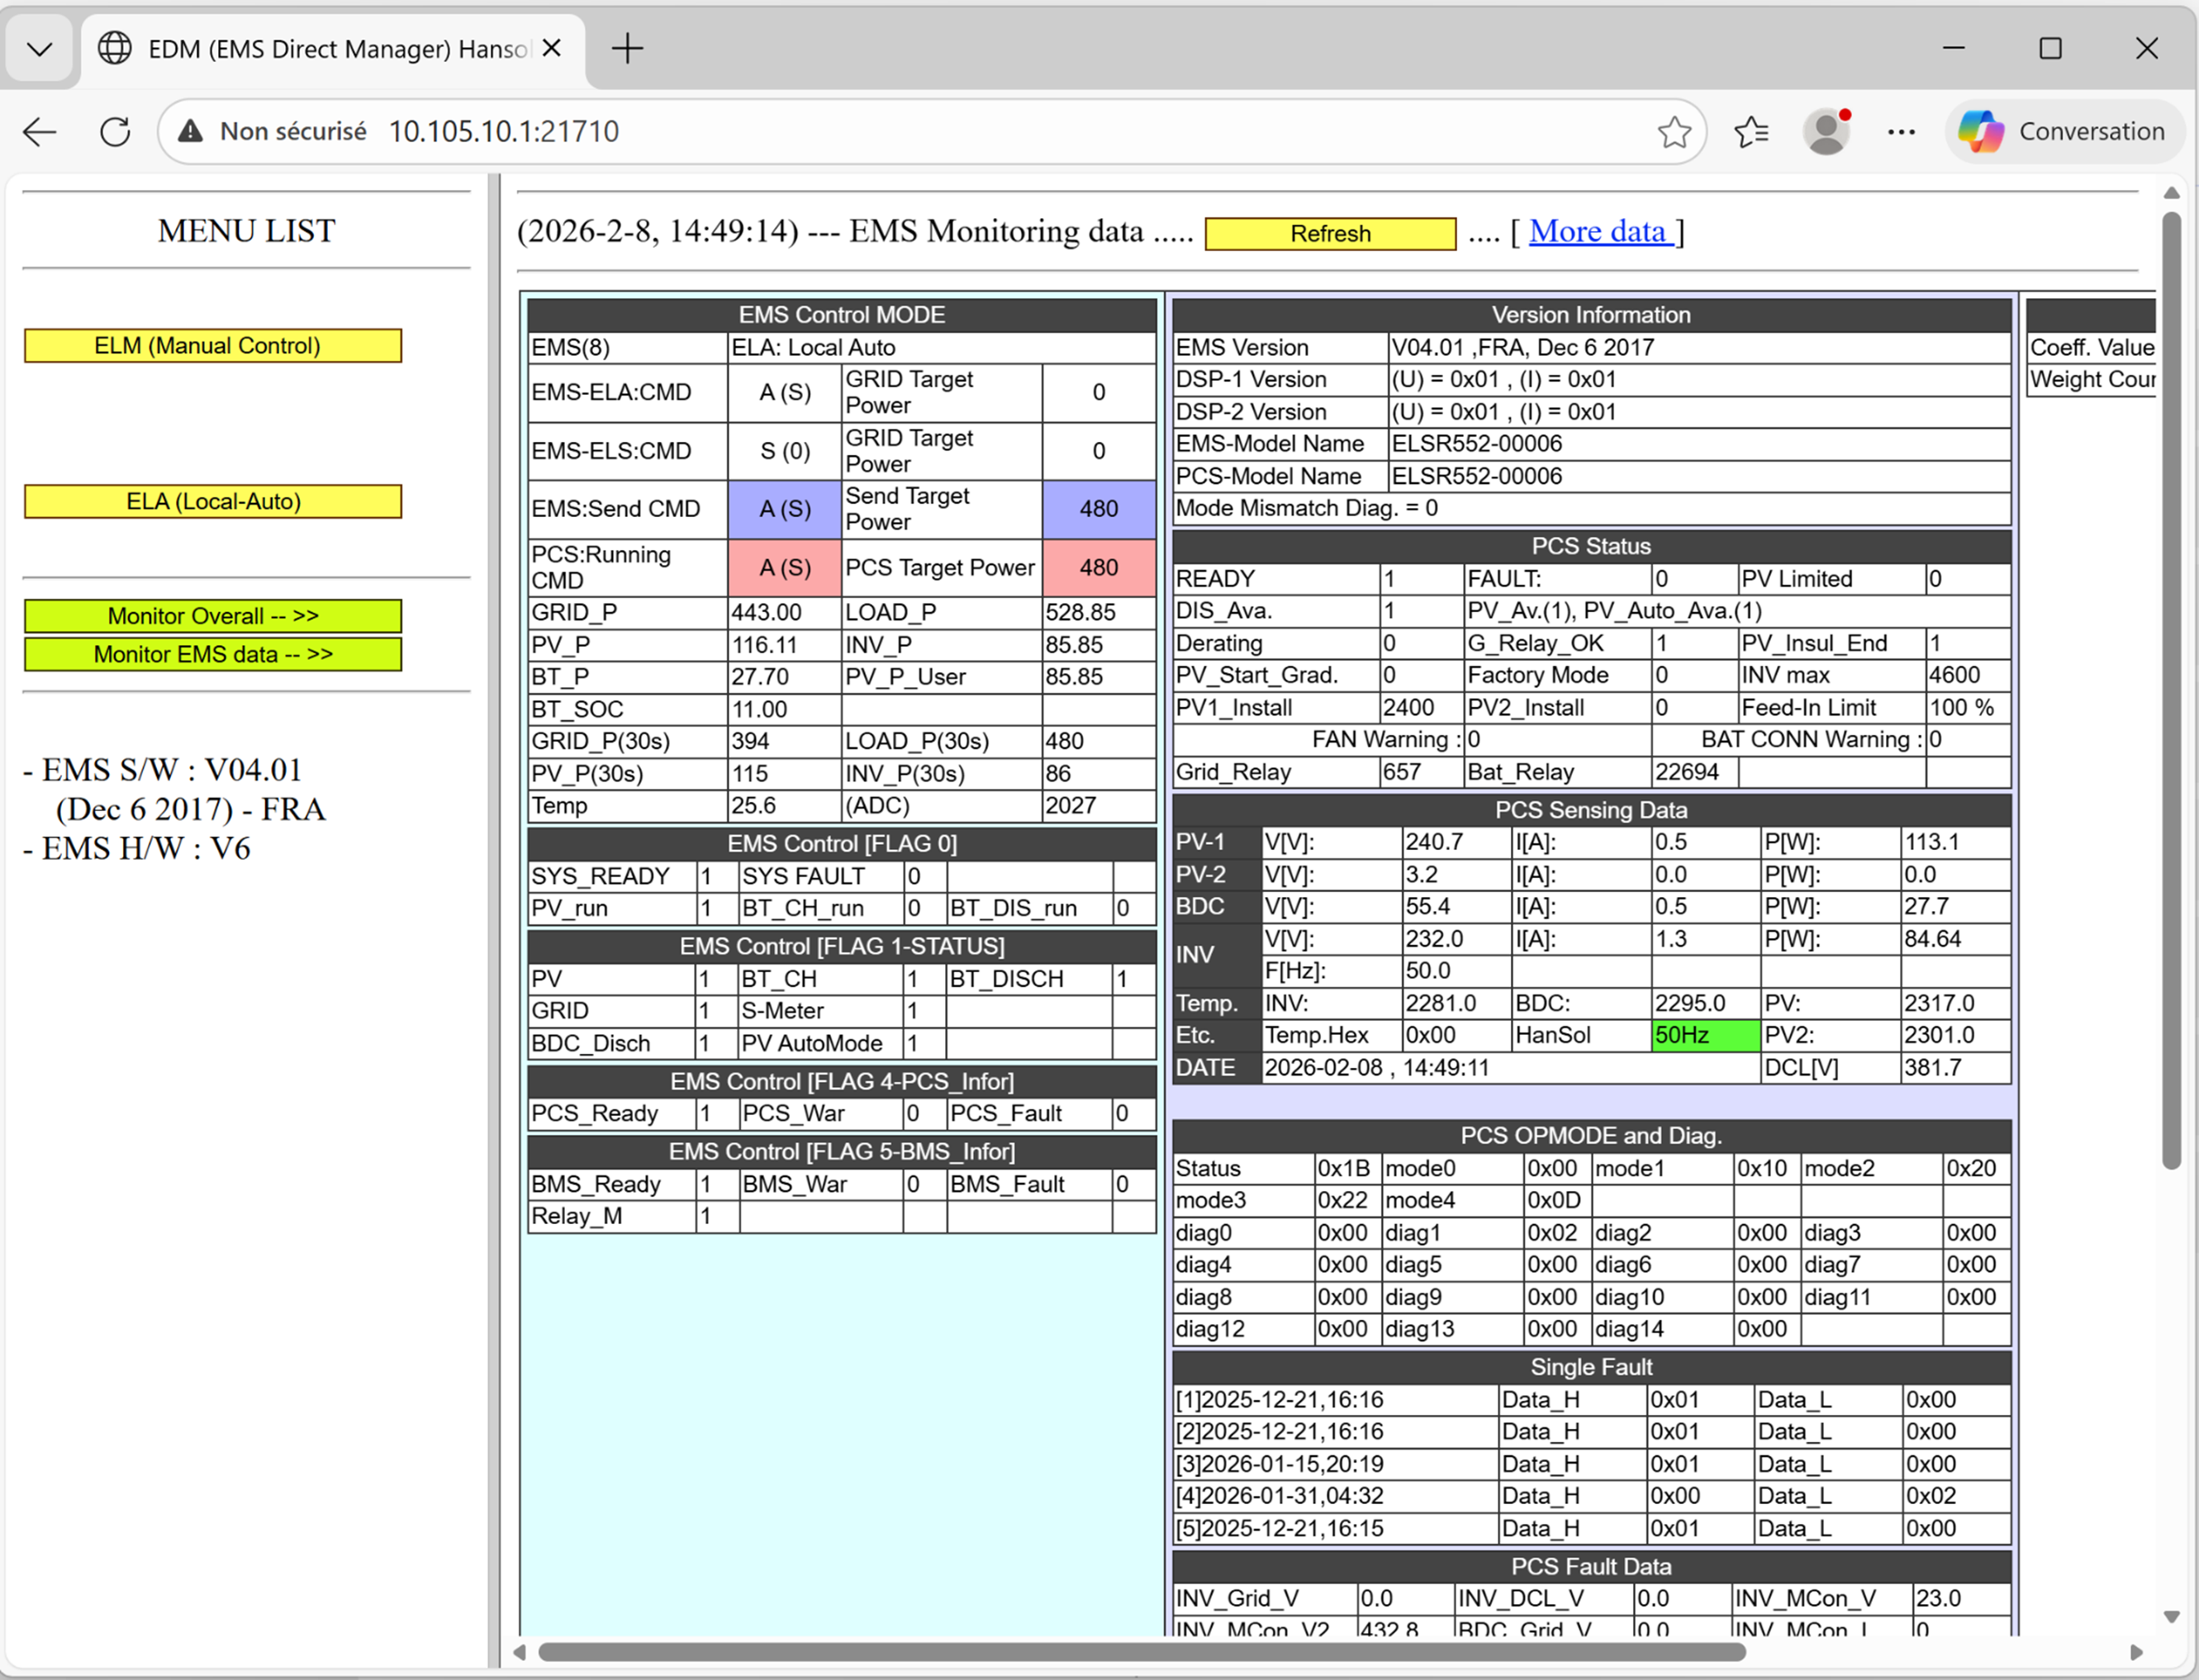Switch to ELA (Local-Auto) mode
This screenshot has width=2199, height=1680.
(213, 502)
